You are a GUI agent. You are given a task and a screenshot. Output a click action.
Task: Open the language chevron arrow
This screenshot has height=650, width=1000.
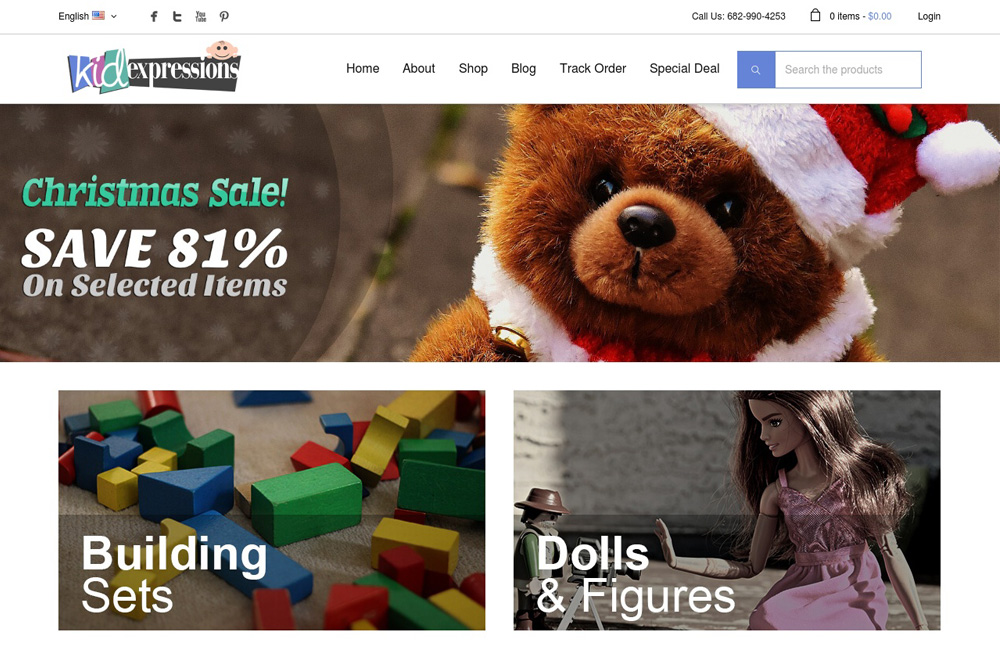coord(114,17)
